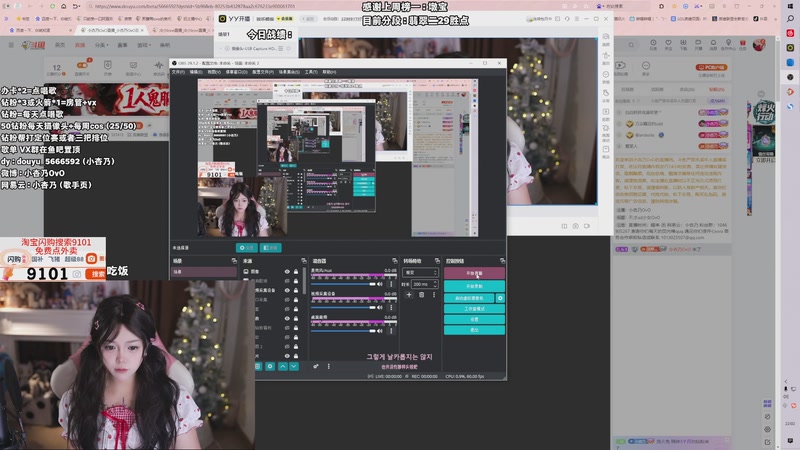Open 麦克风/Aux mixer options kebab menu
Screen dimensions: 800x450
point(391,284)
